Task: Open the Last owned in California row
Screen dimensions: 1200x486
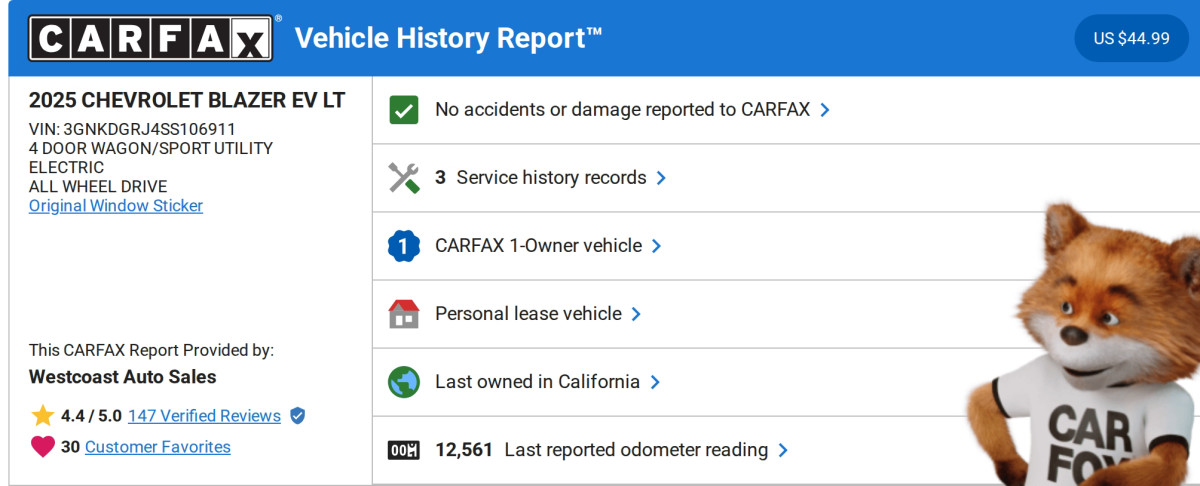Action: 537,382
